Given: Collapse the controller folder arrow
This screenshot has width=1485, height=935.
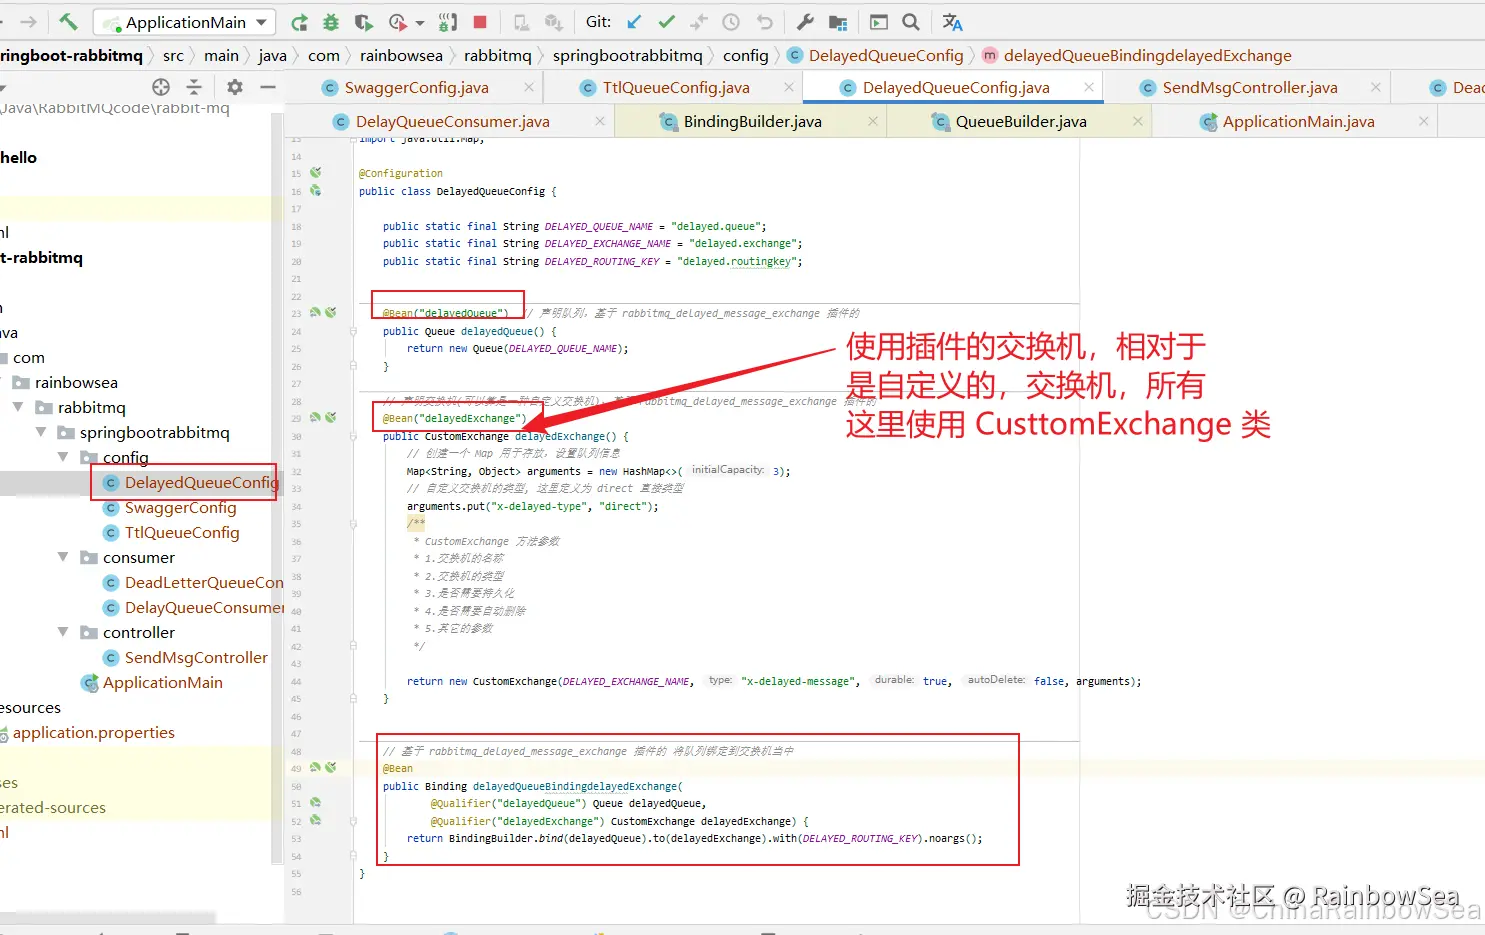Looking at the screenshot, I should 63,632.
